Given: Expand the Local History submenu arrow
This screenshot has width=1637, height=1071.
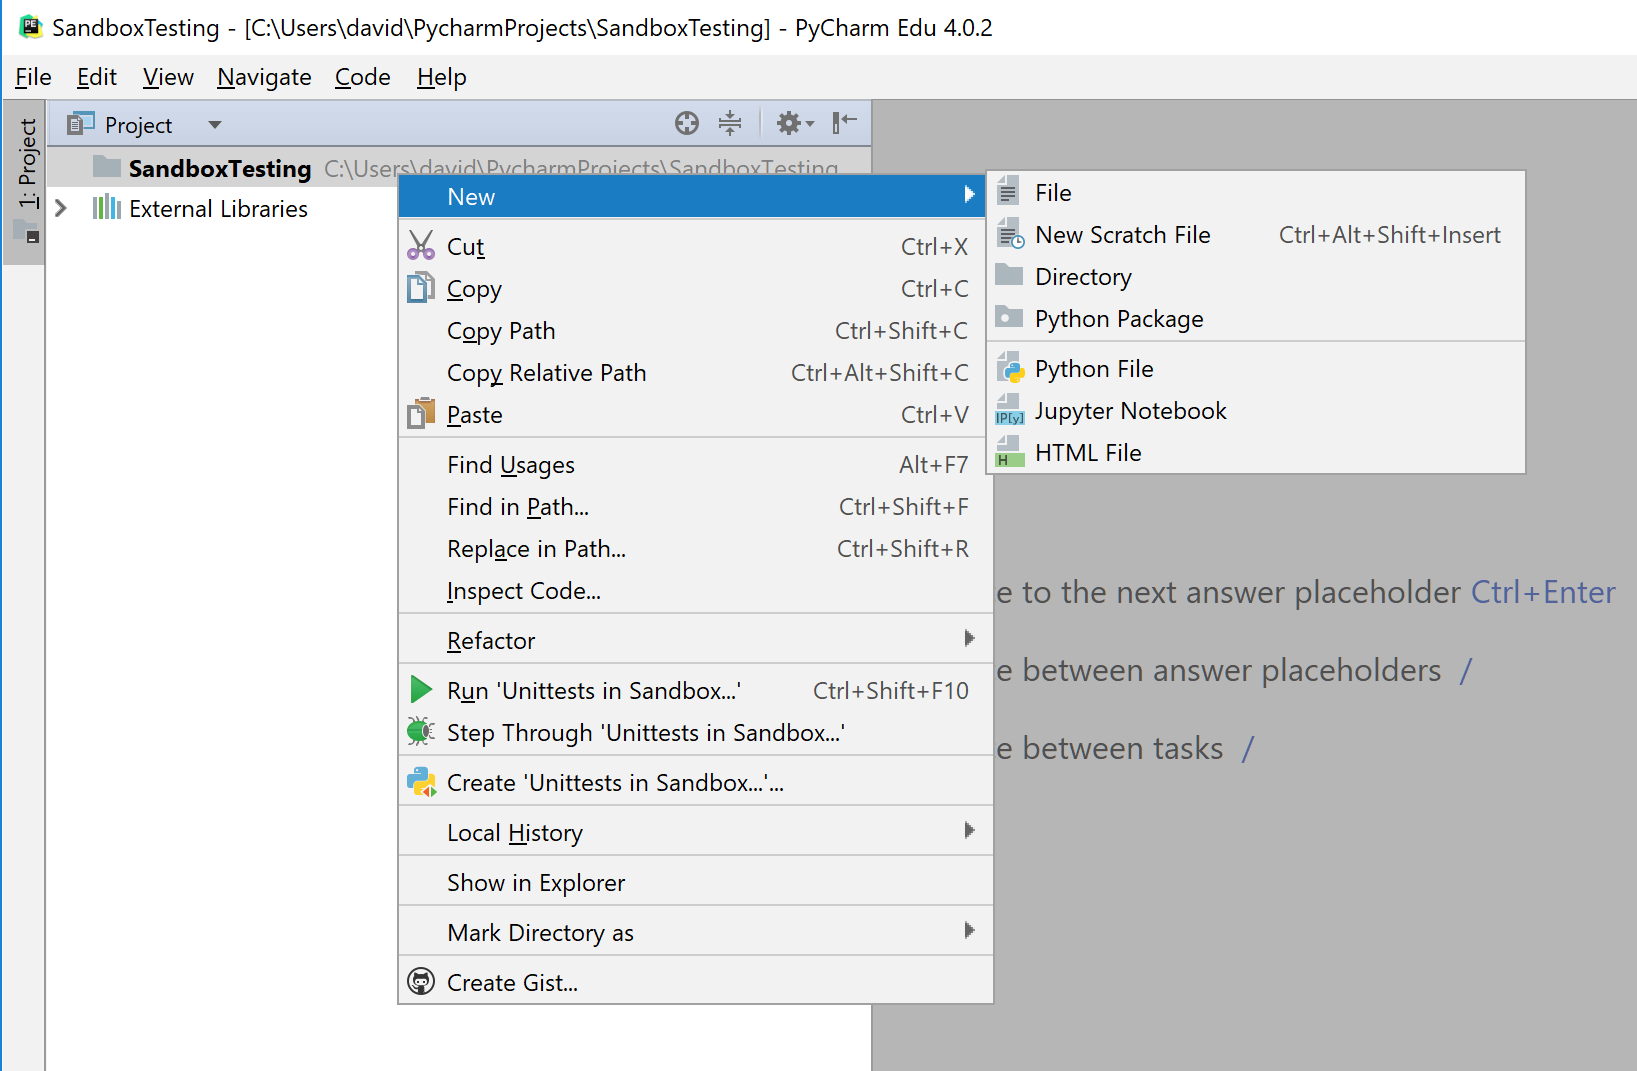Looking at the screenshot, I should point(968,830).
